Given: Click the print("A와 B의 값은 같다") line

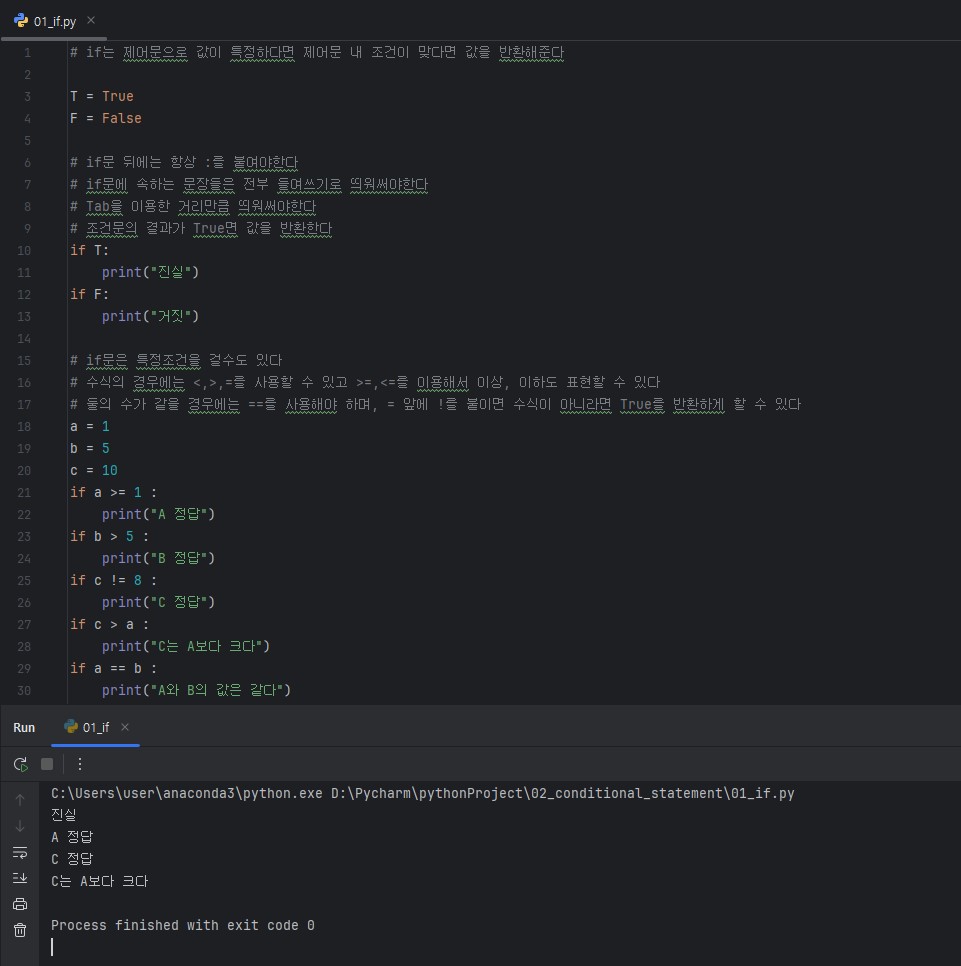Looking at the screenshot, I should click(x=196, y=690).
